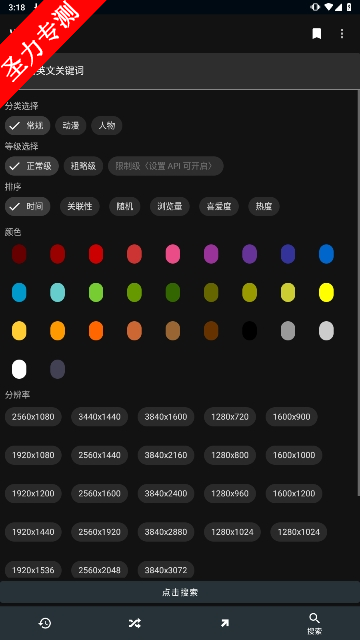Choose the 3840x2880 resolution chip
The image size is (360, 640).
pos(166,532)
